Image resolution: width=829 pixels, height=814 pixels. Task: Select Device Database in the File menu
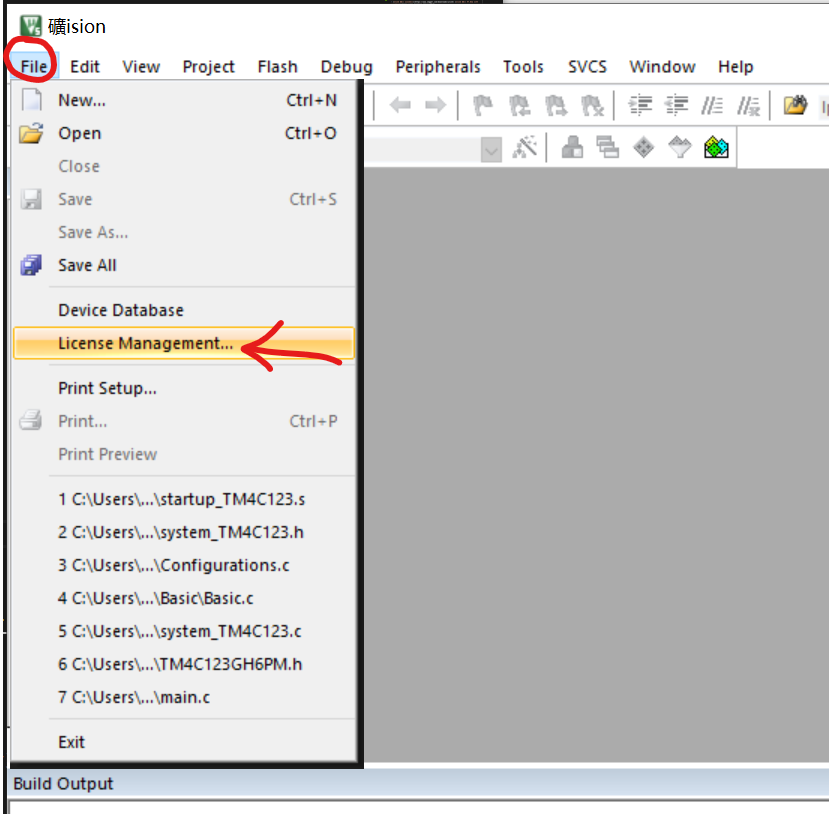[x=121, y=310]
